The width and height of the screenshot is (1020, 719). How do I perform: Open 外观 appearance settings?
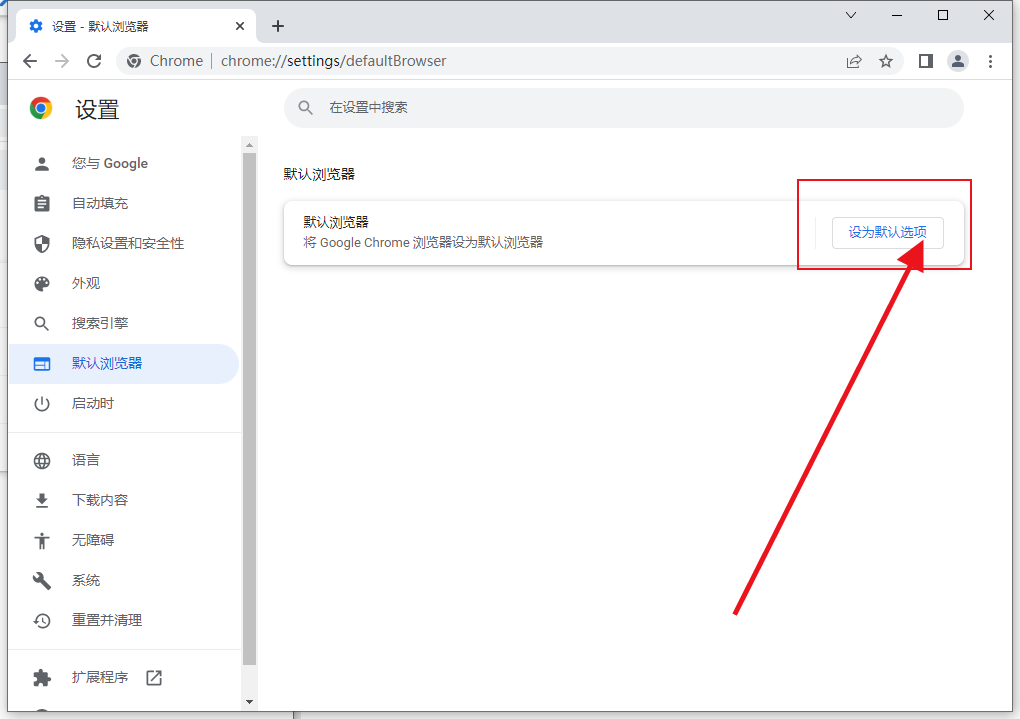click(x=86, y=283)
